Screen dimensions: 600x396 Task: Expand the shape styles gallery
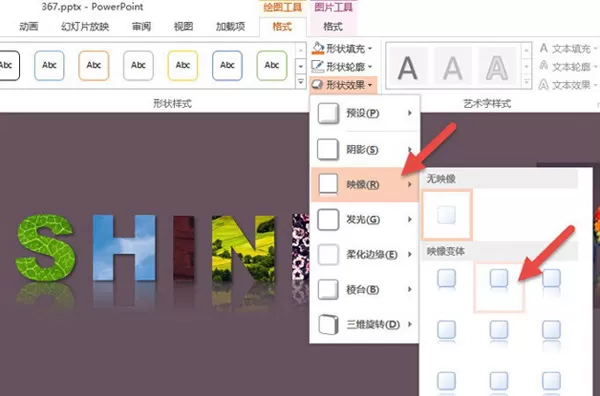pyautogui.click(x=301, y=82)
